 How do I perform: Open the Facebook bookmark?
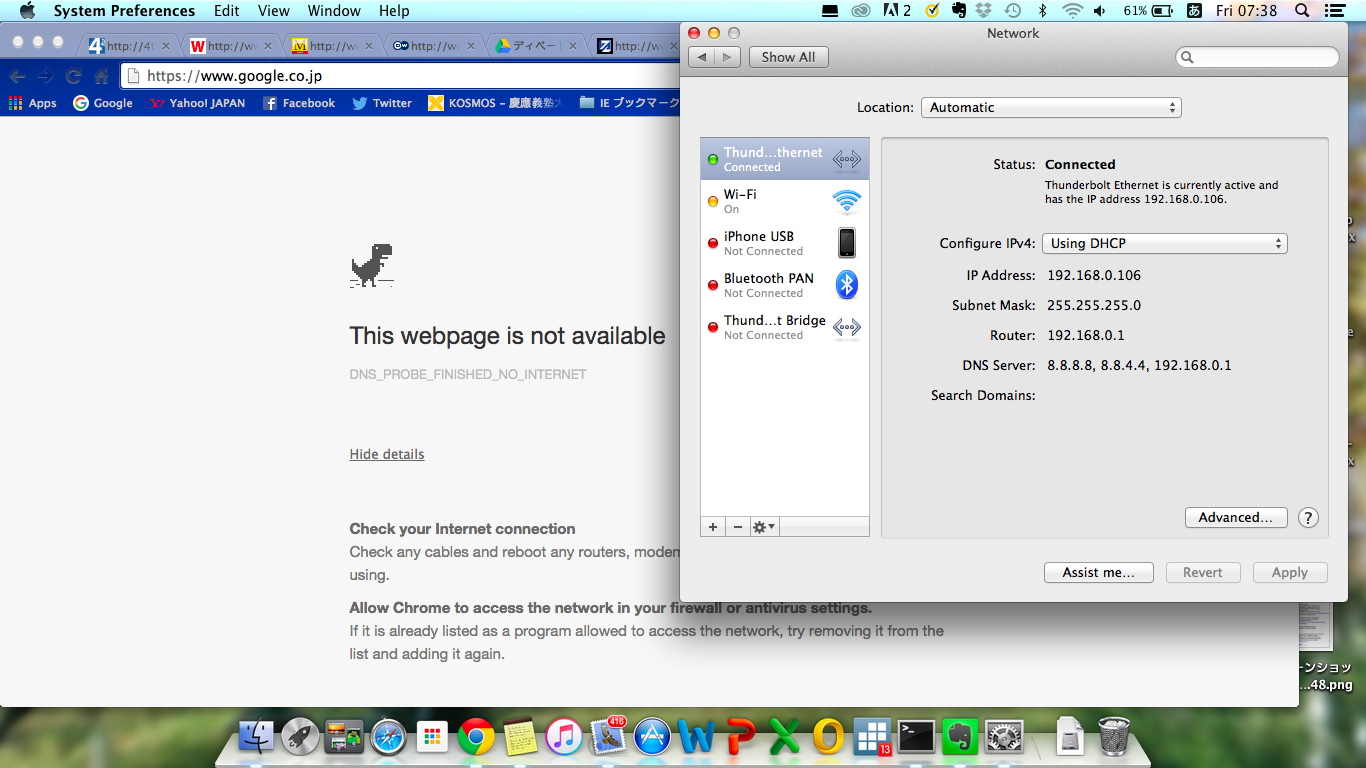point(299,103)
